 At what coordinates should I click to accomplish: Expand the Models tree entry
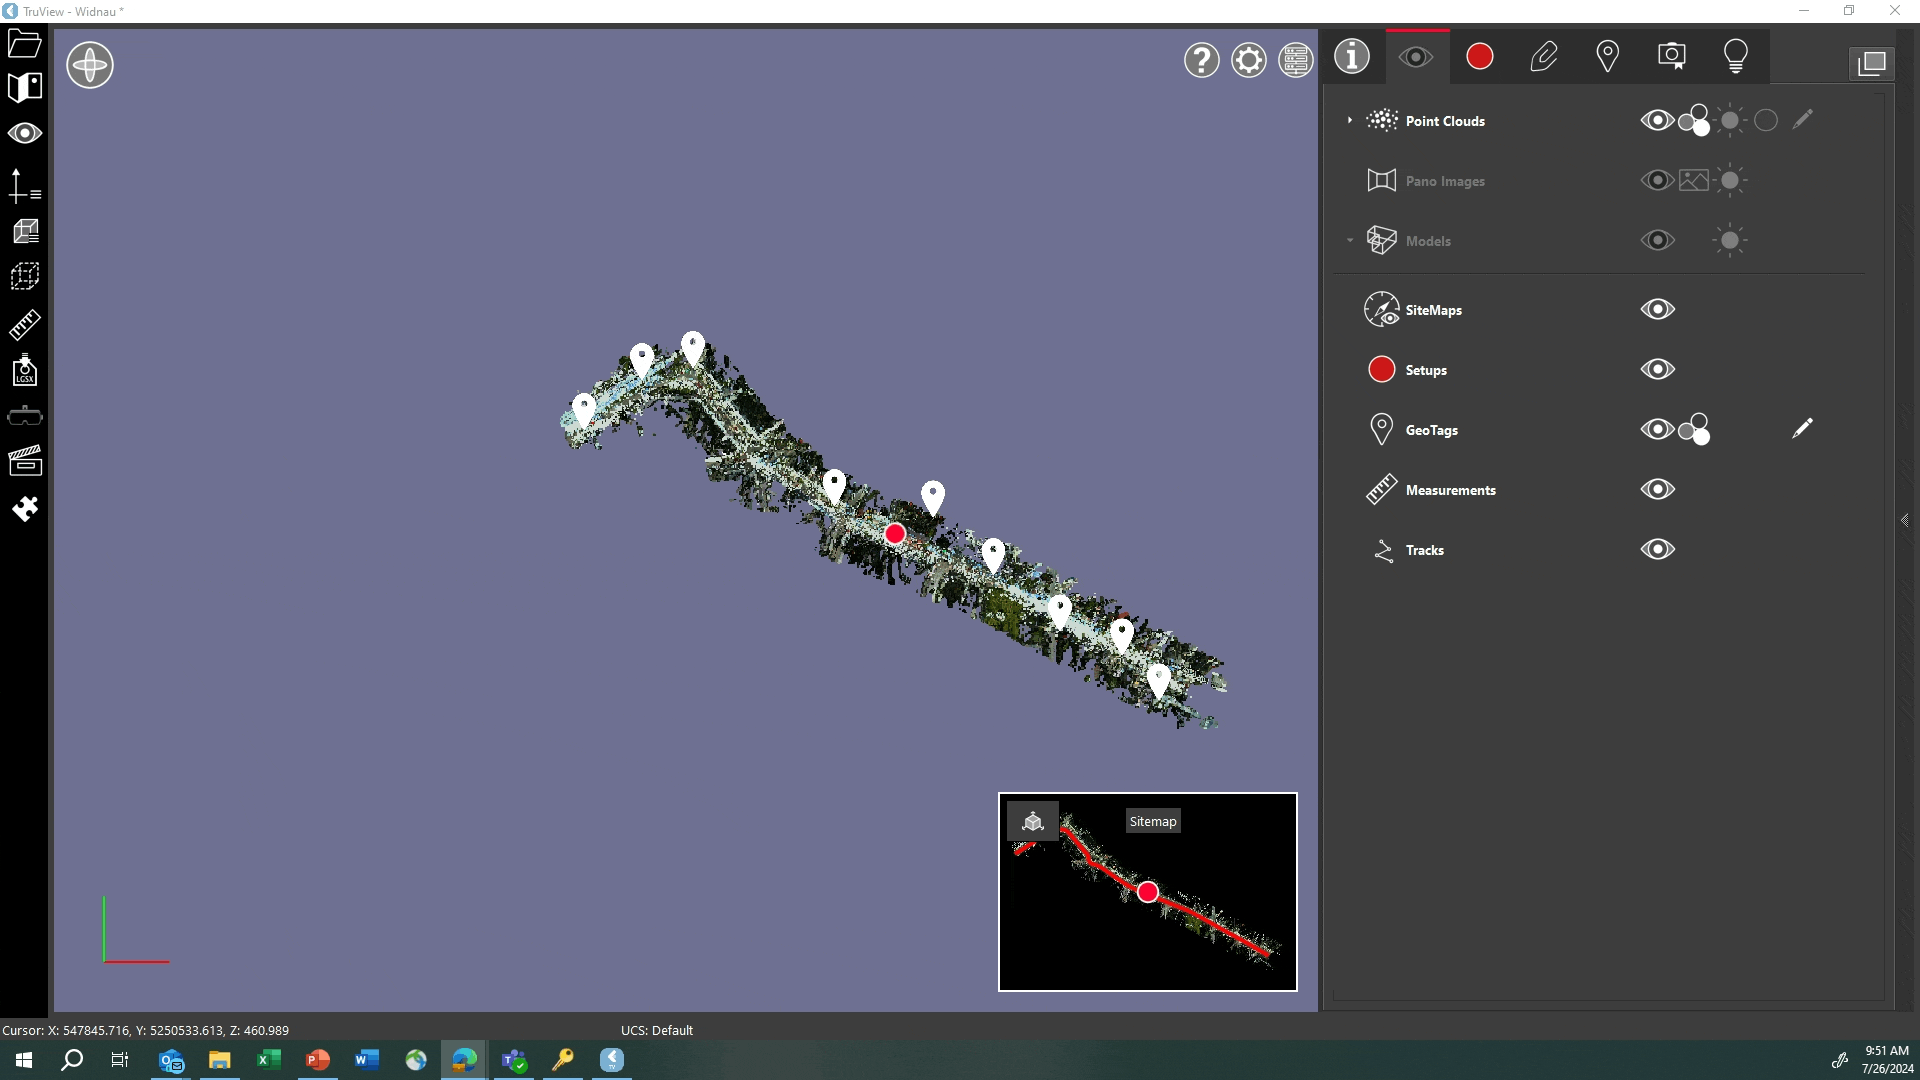[1349, 240]
